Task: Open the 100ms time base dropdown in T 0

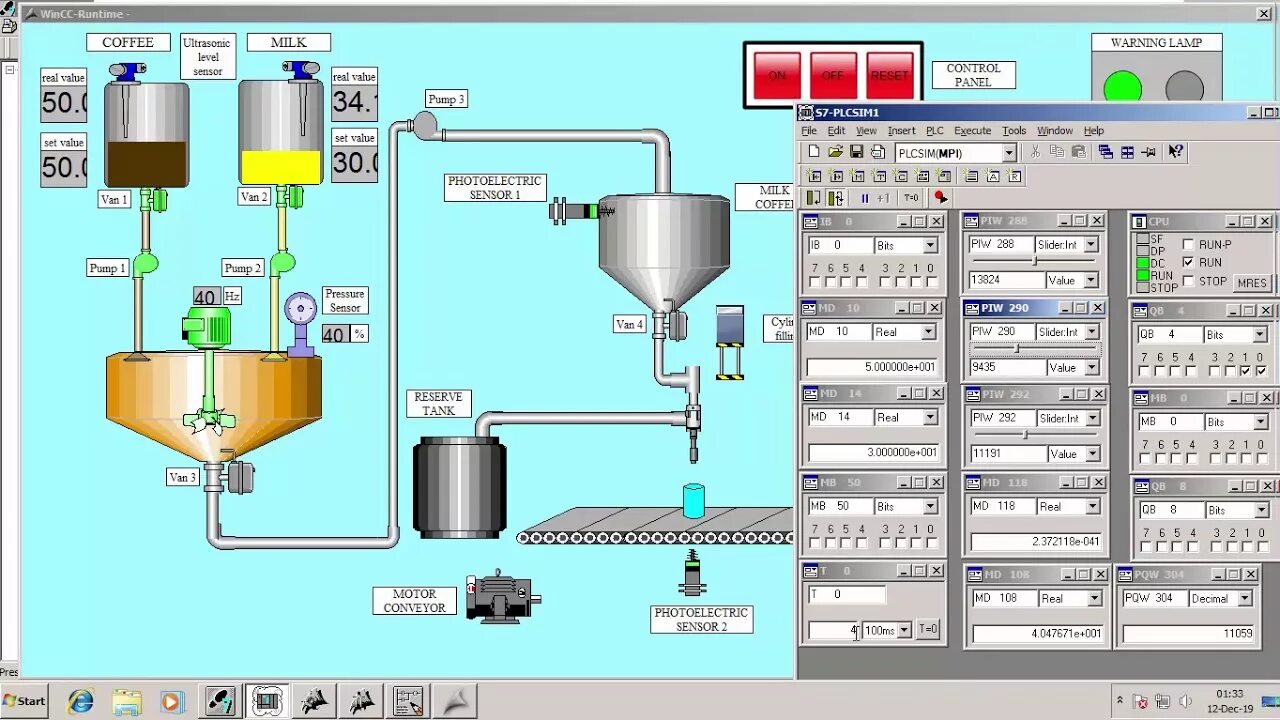Action: point(904,630)
